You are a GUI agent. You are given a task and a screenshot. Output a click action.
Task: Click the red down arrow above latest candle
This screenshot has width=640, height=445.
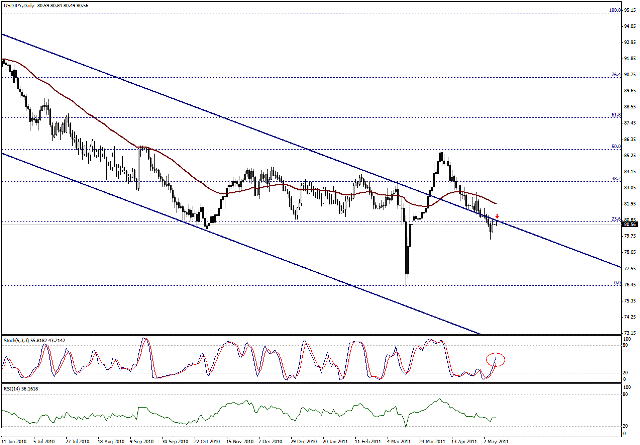(497, 215)
